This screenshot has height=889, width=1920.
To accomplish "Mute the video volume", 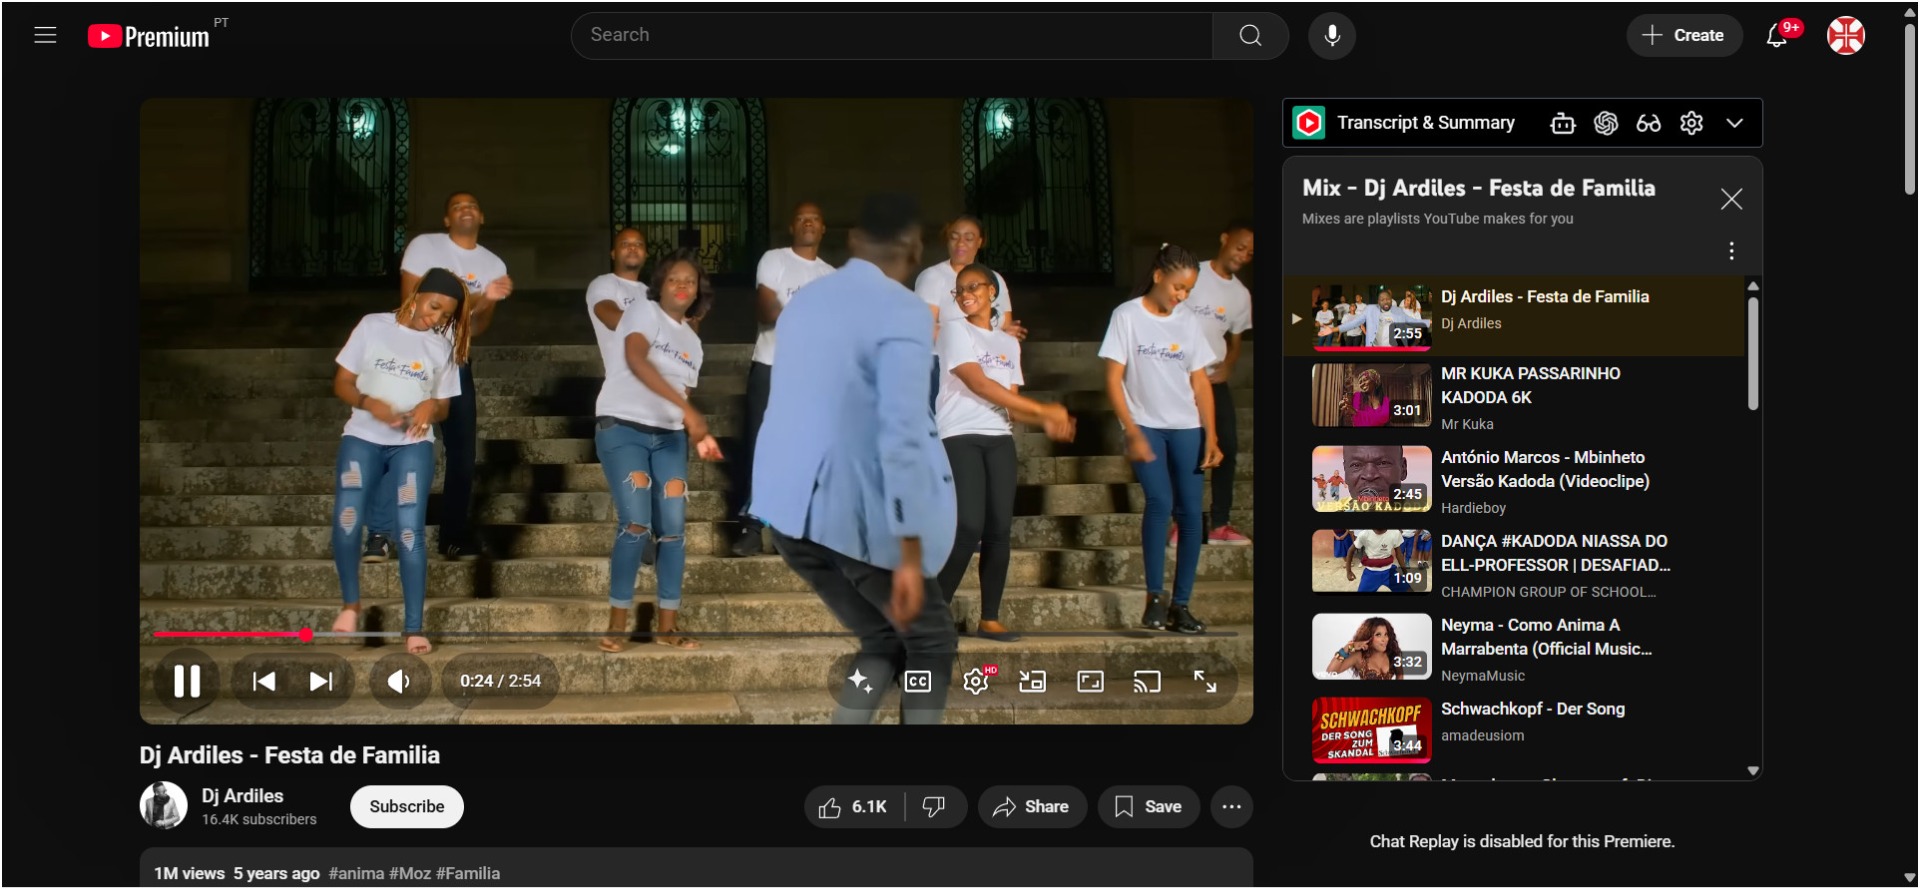I will pyautogui.click(x=399, y=681).
